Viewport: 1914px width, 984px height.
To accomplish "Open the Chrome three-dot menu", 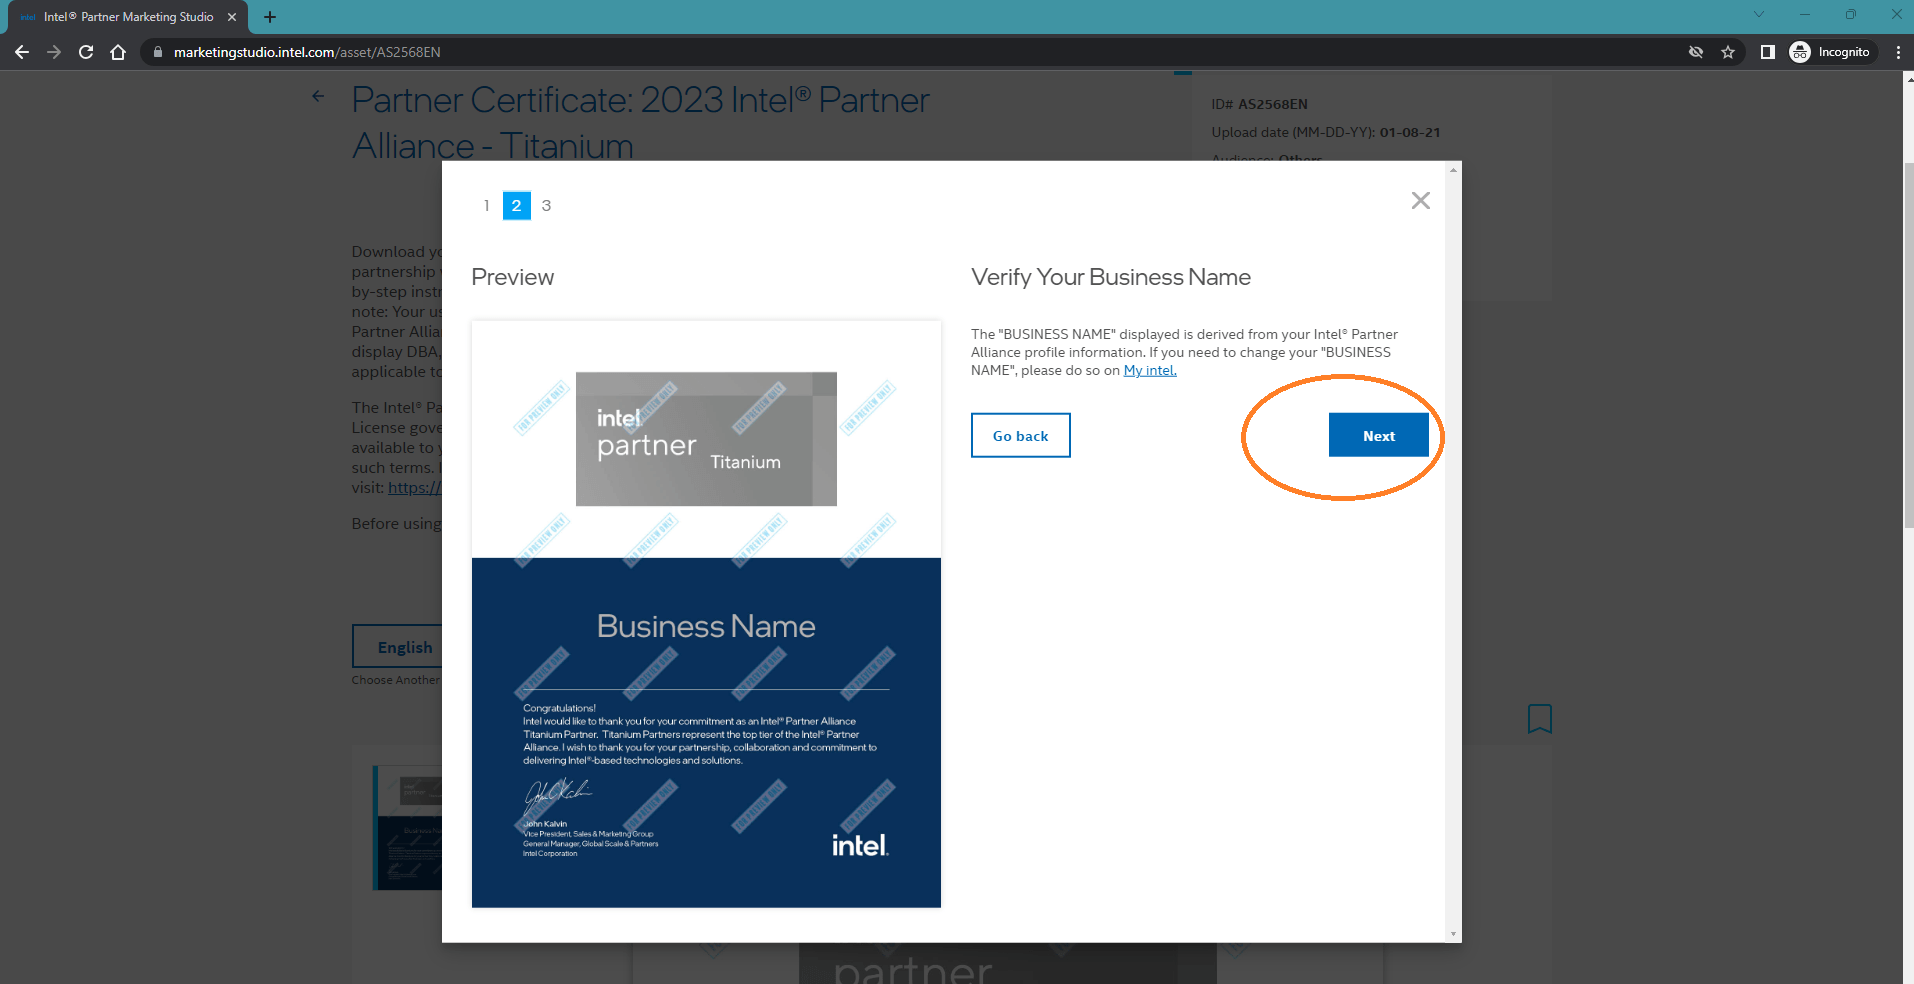I will [x=1898, y=52].
